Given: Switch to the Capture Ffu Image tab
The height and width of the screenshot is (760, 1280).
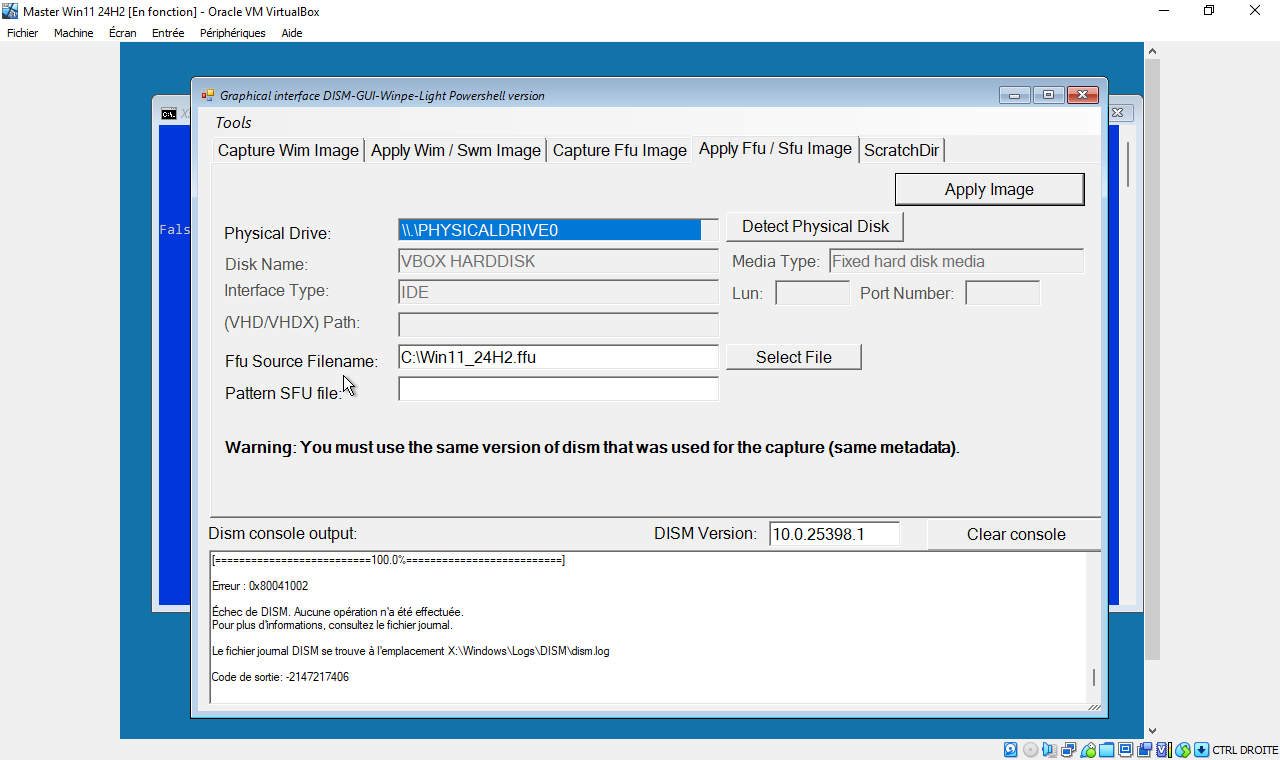Looking at the screenshot, I should point(619,151).
